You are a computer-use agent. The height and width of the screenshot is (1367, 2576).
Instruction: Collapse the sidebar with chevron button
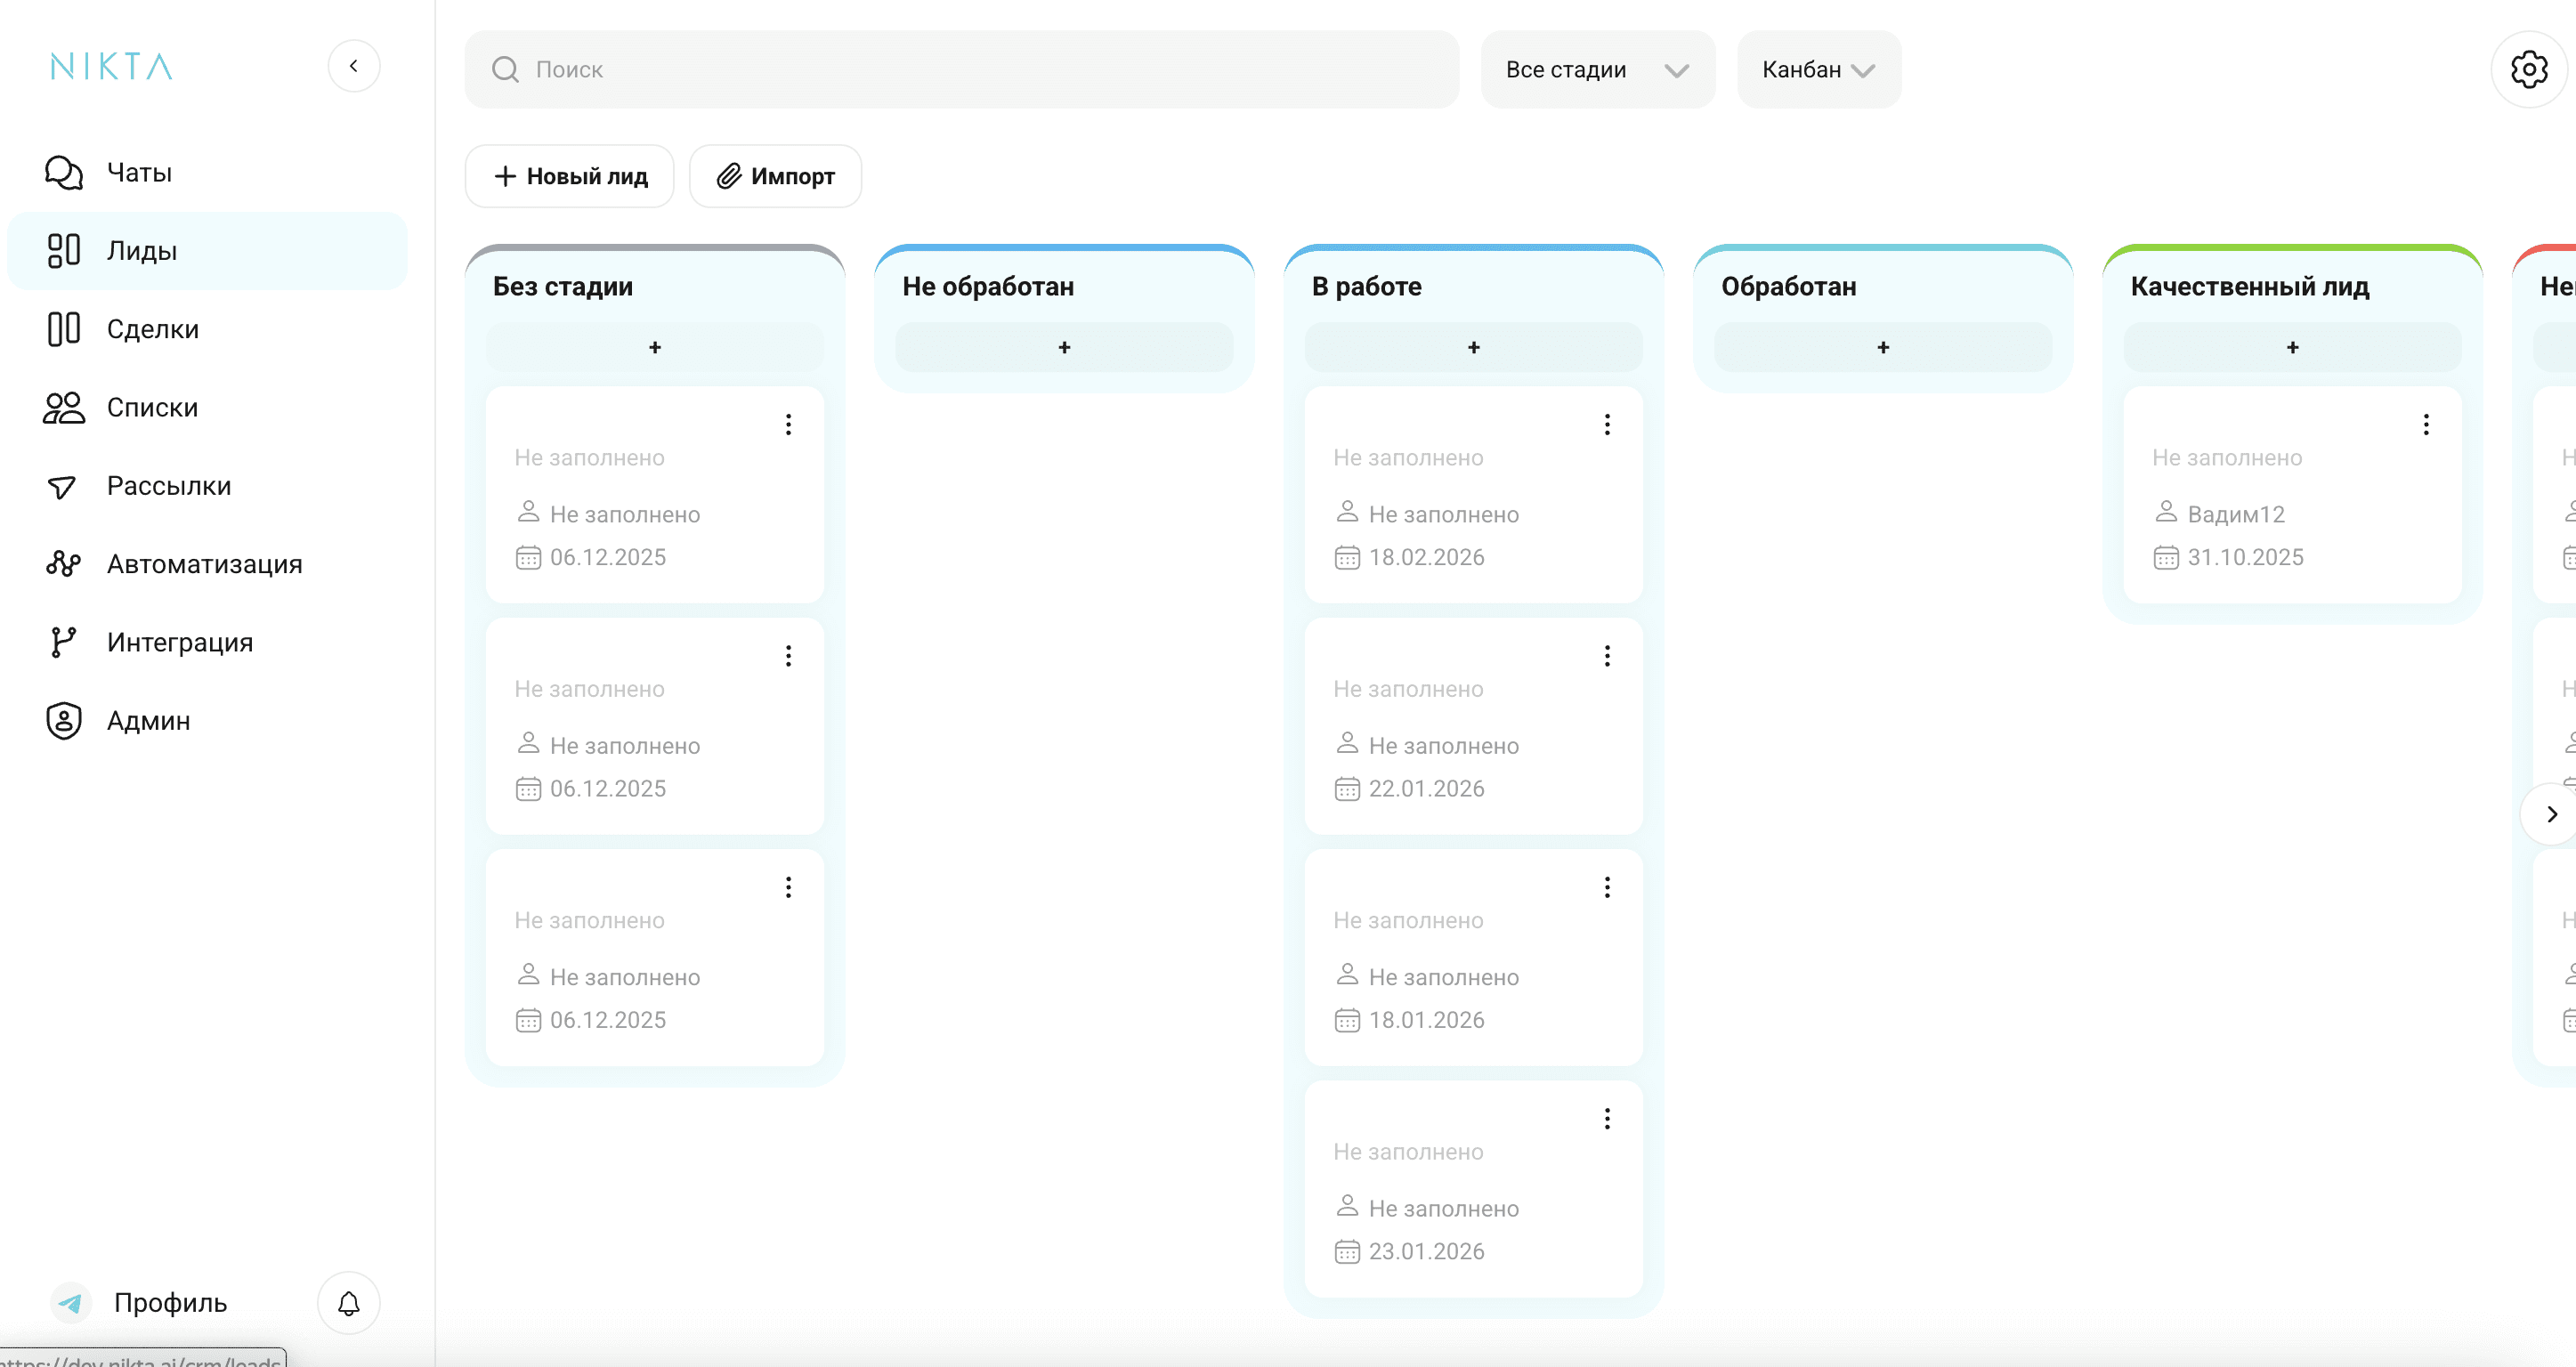tap(354, 66)
